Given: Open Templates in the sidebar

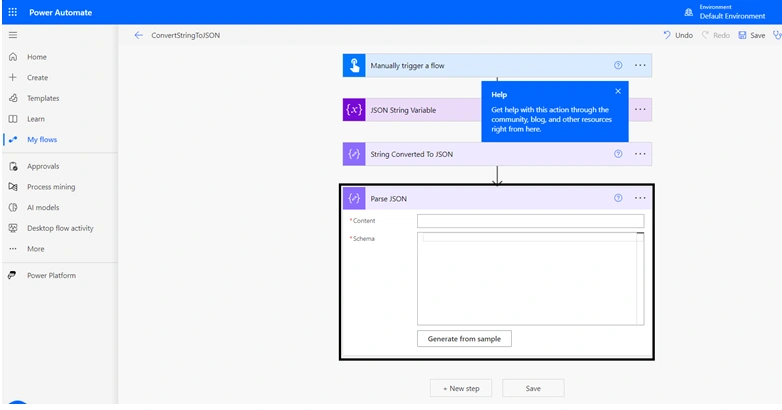Looking at the screenshot, I should pyautogui.click(x=43, y=98).
